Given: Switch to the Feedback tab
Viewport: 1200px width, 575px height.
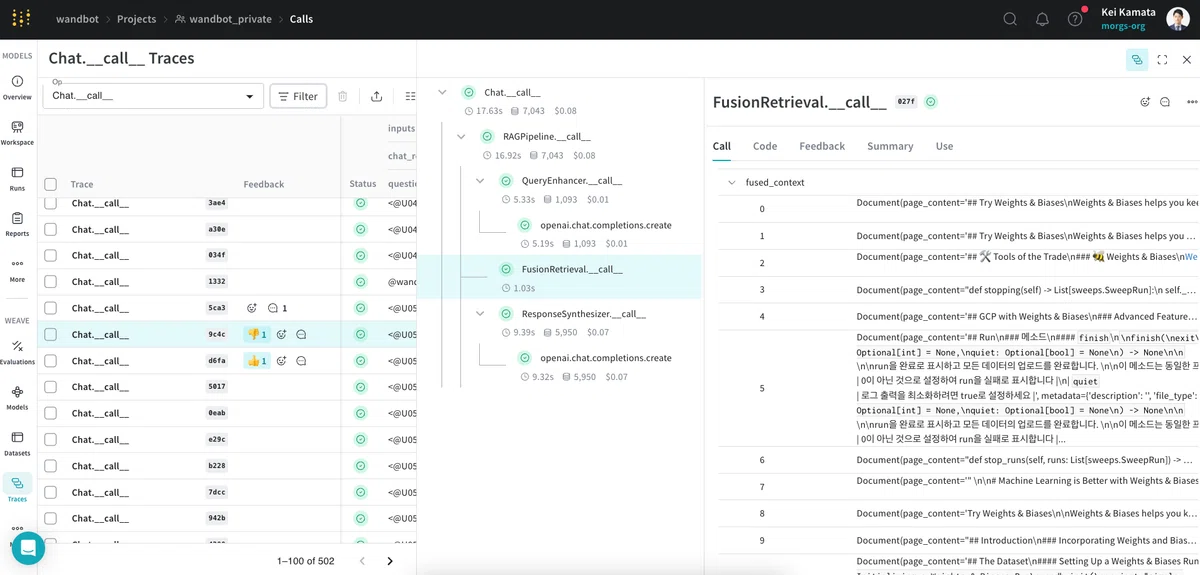Looking at the screenshot, I should [822, 146].
